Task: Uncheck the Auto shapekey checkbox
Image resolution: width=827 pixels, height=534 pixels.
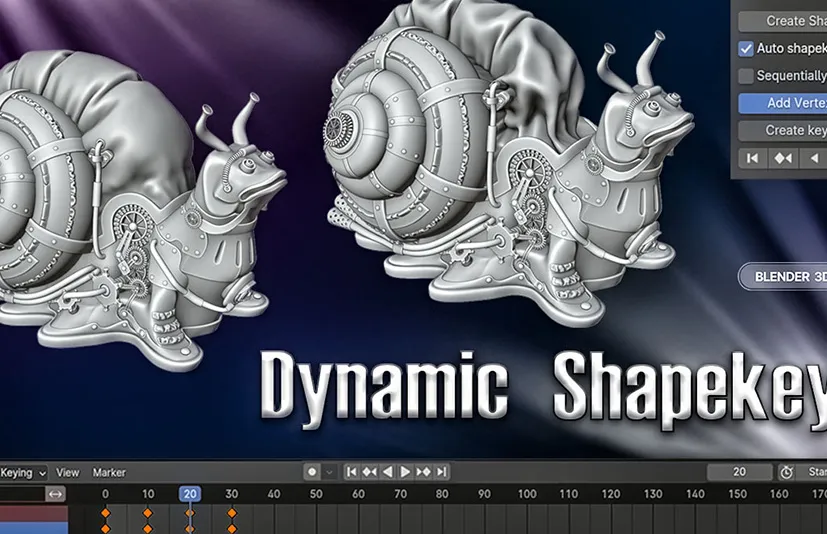Action: pyautogui.click(x=746, y=48)
